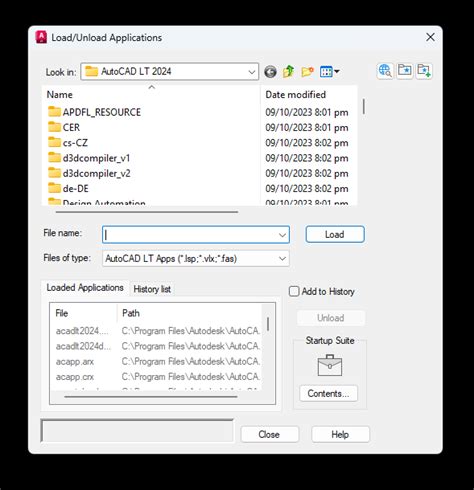Click the d3dcompiler_v1 folder name
The height and width of the screenshot is (490, 474).
[96, 158]
